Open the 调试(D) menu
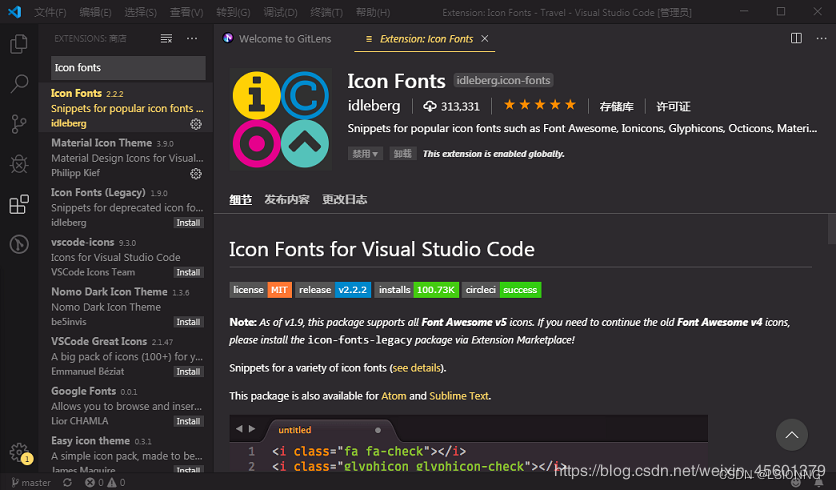Screen dimensions: 836x490 click(x=280, y=12)
